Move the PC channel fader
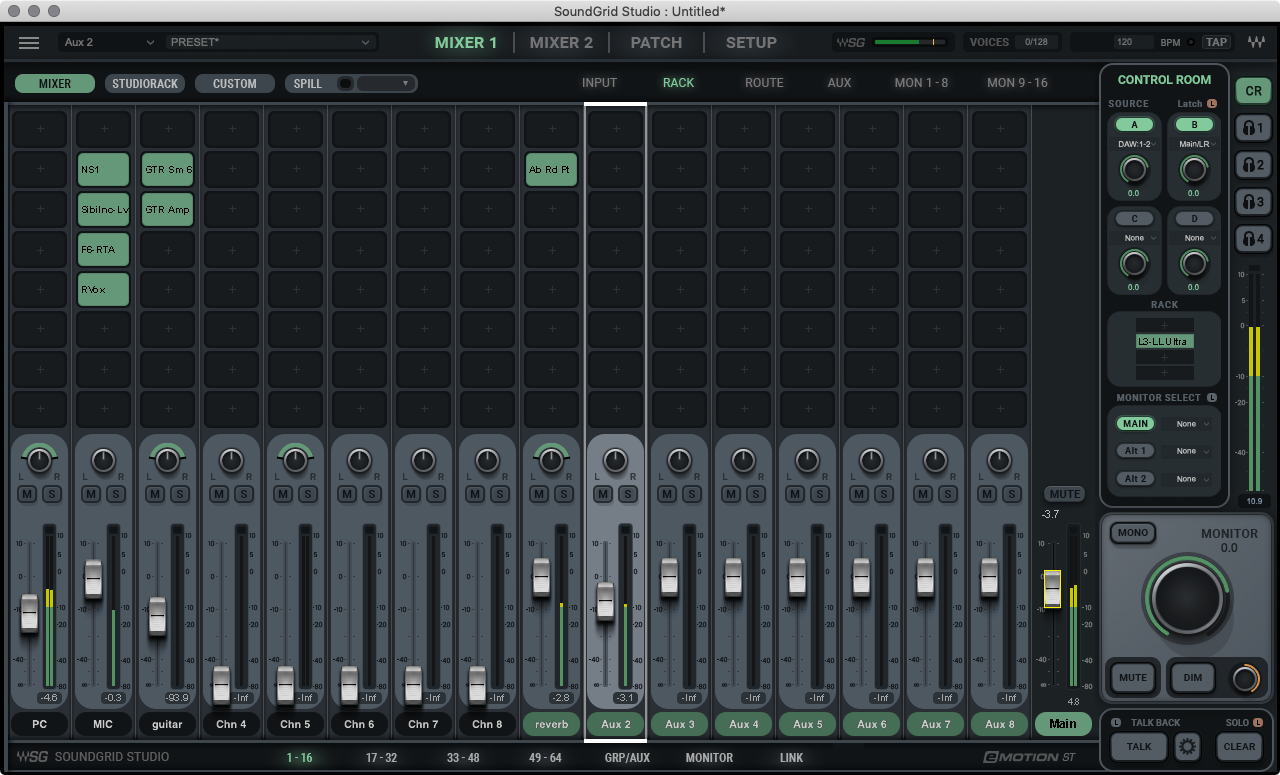 [x=29, y=611]
